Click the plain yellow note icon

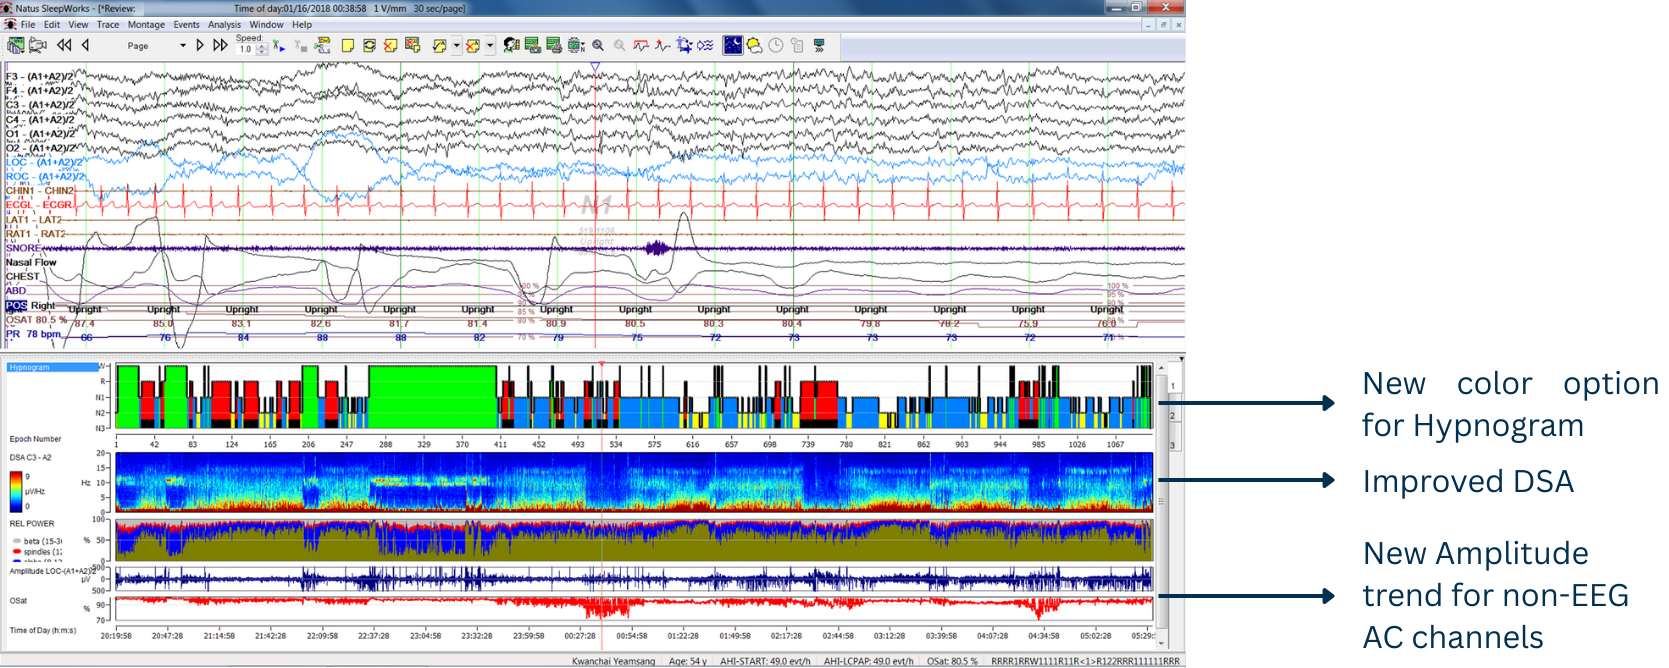(x=348, y=45)
